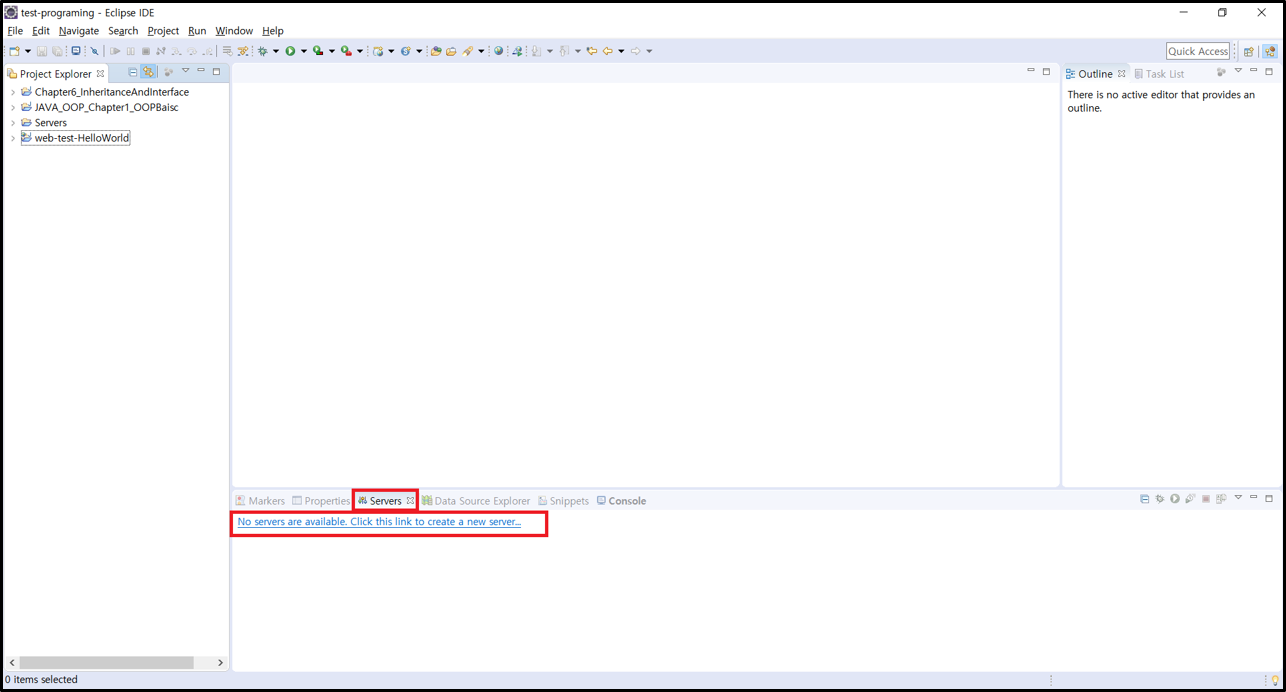
Task: Close the Servers tab
Action: point(410,501)
